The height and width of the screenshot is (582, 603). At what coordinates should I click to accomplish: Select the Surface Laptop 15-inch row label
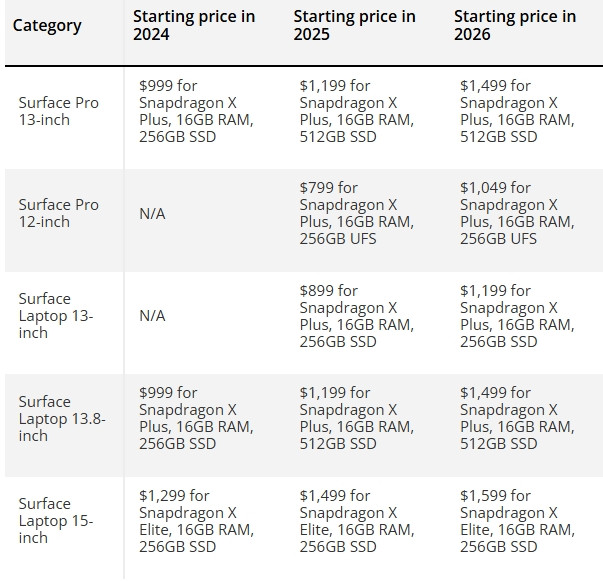56,520
